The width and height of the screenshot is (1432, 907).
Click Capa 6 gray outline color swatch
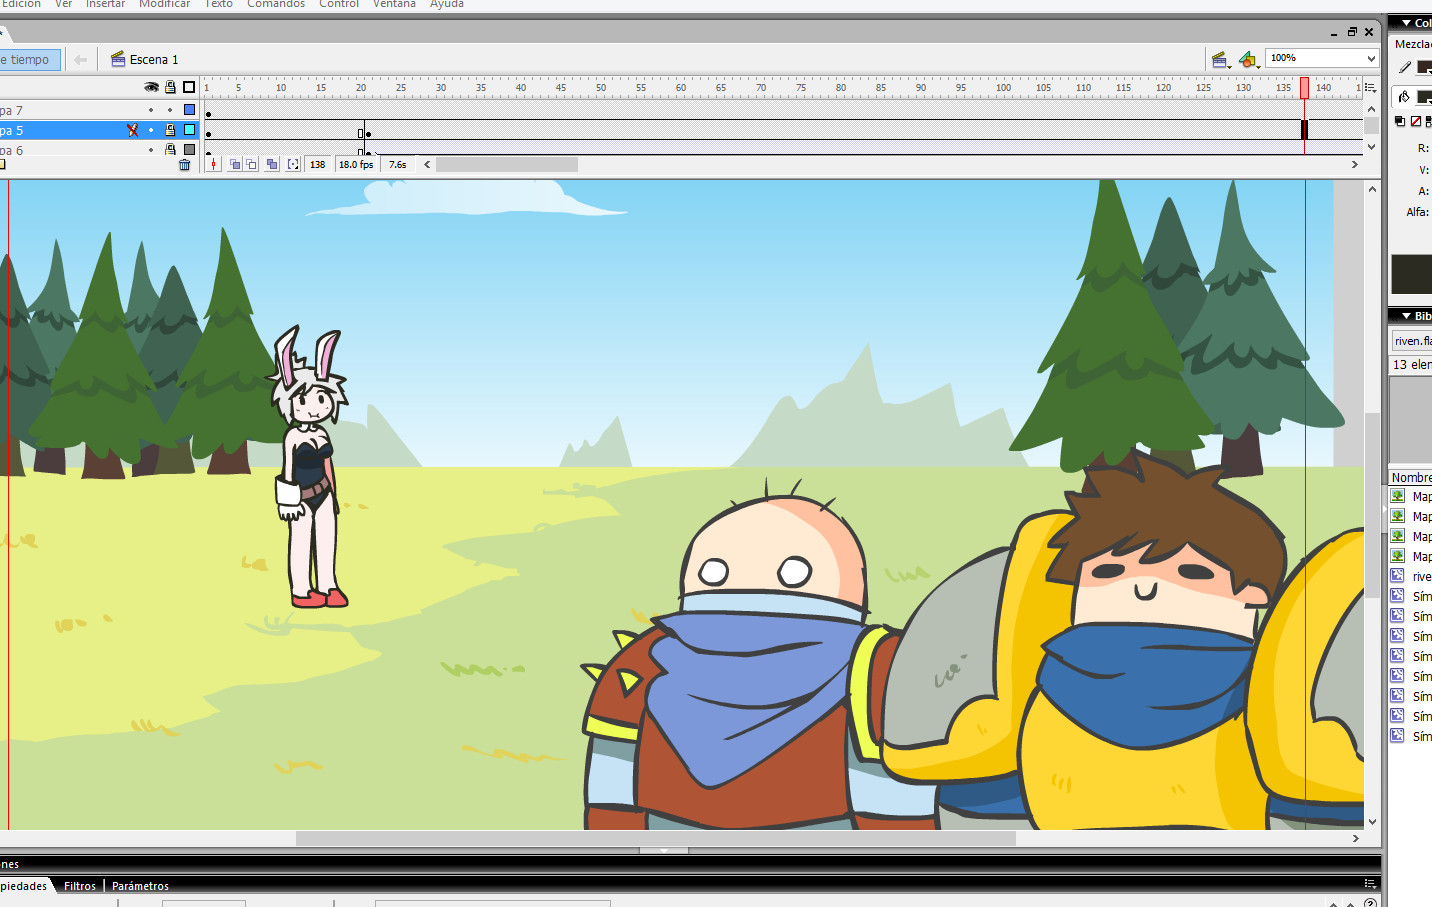click(x=189, y=150)
